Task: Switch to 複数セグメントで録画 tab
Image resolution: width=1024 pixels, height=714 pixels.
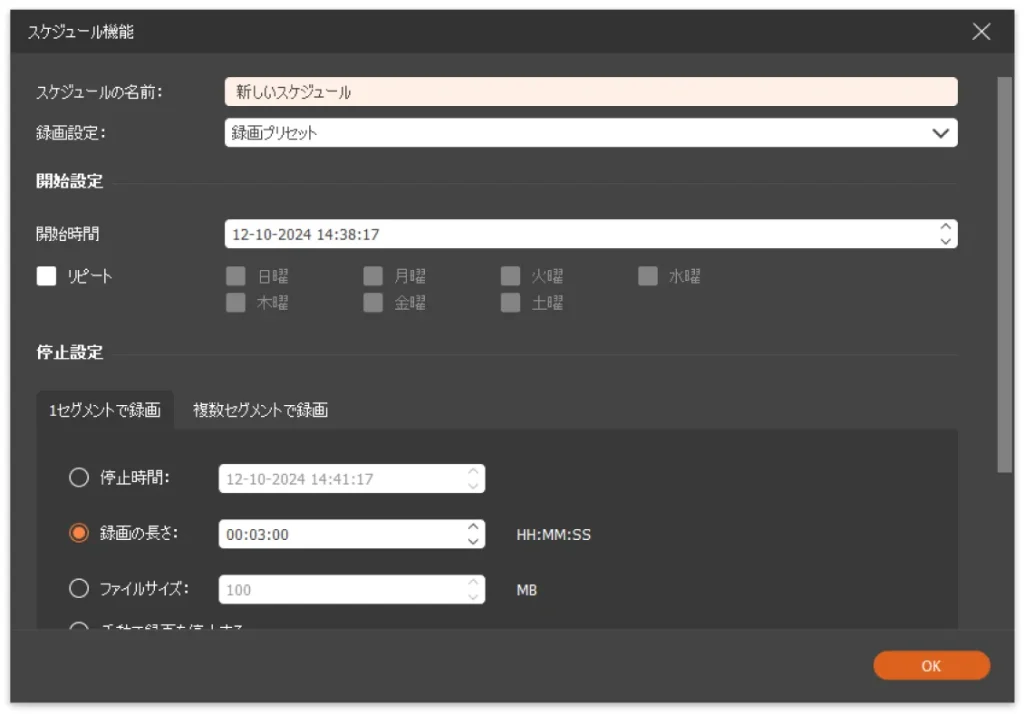Action: click(x=260, y=410)
